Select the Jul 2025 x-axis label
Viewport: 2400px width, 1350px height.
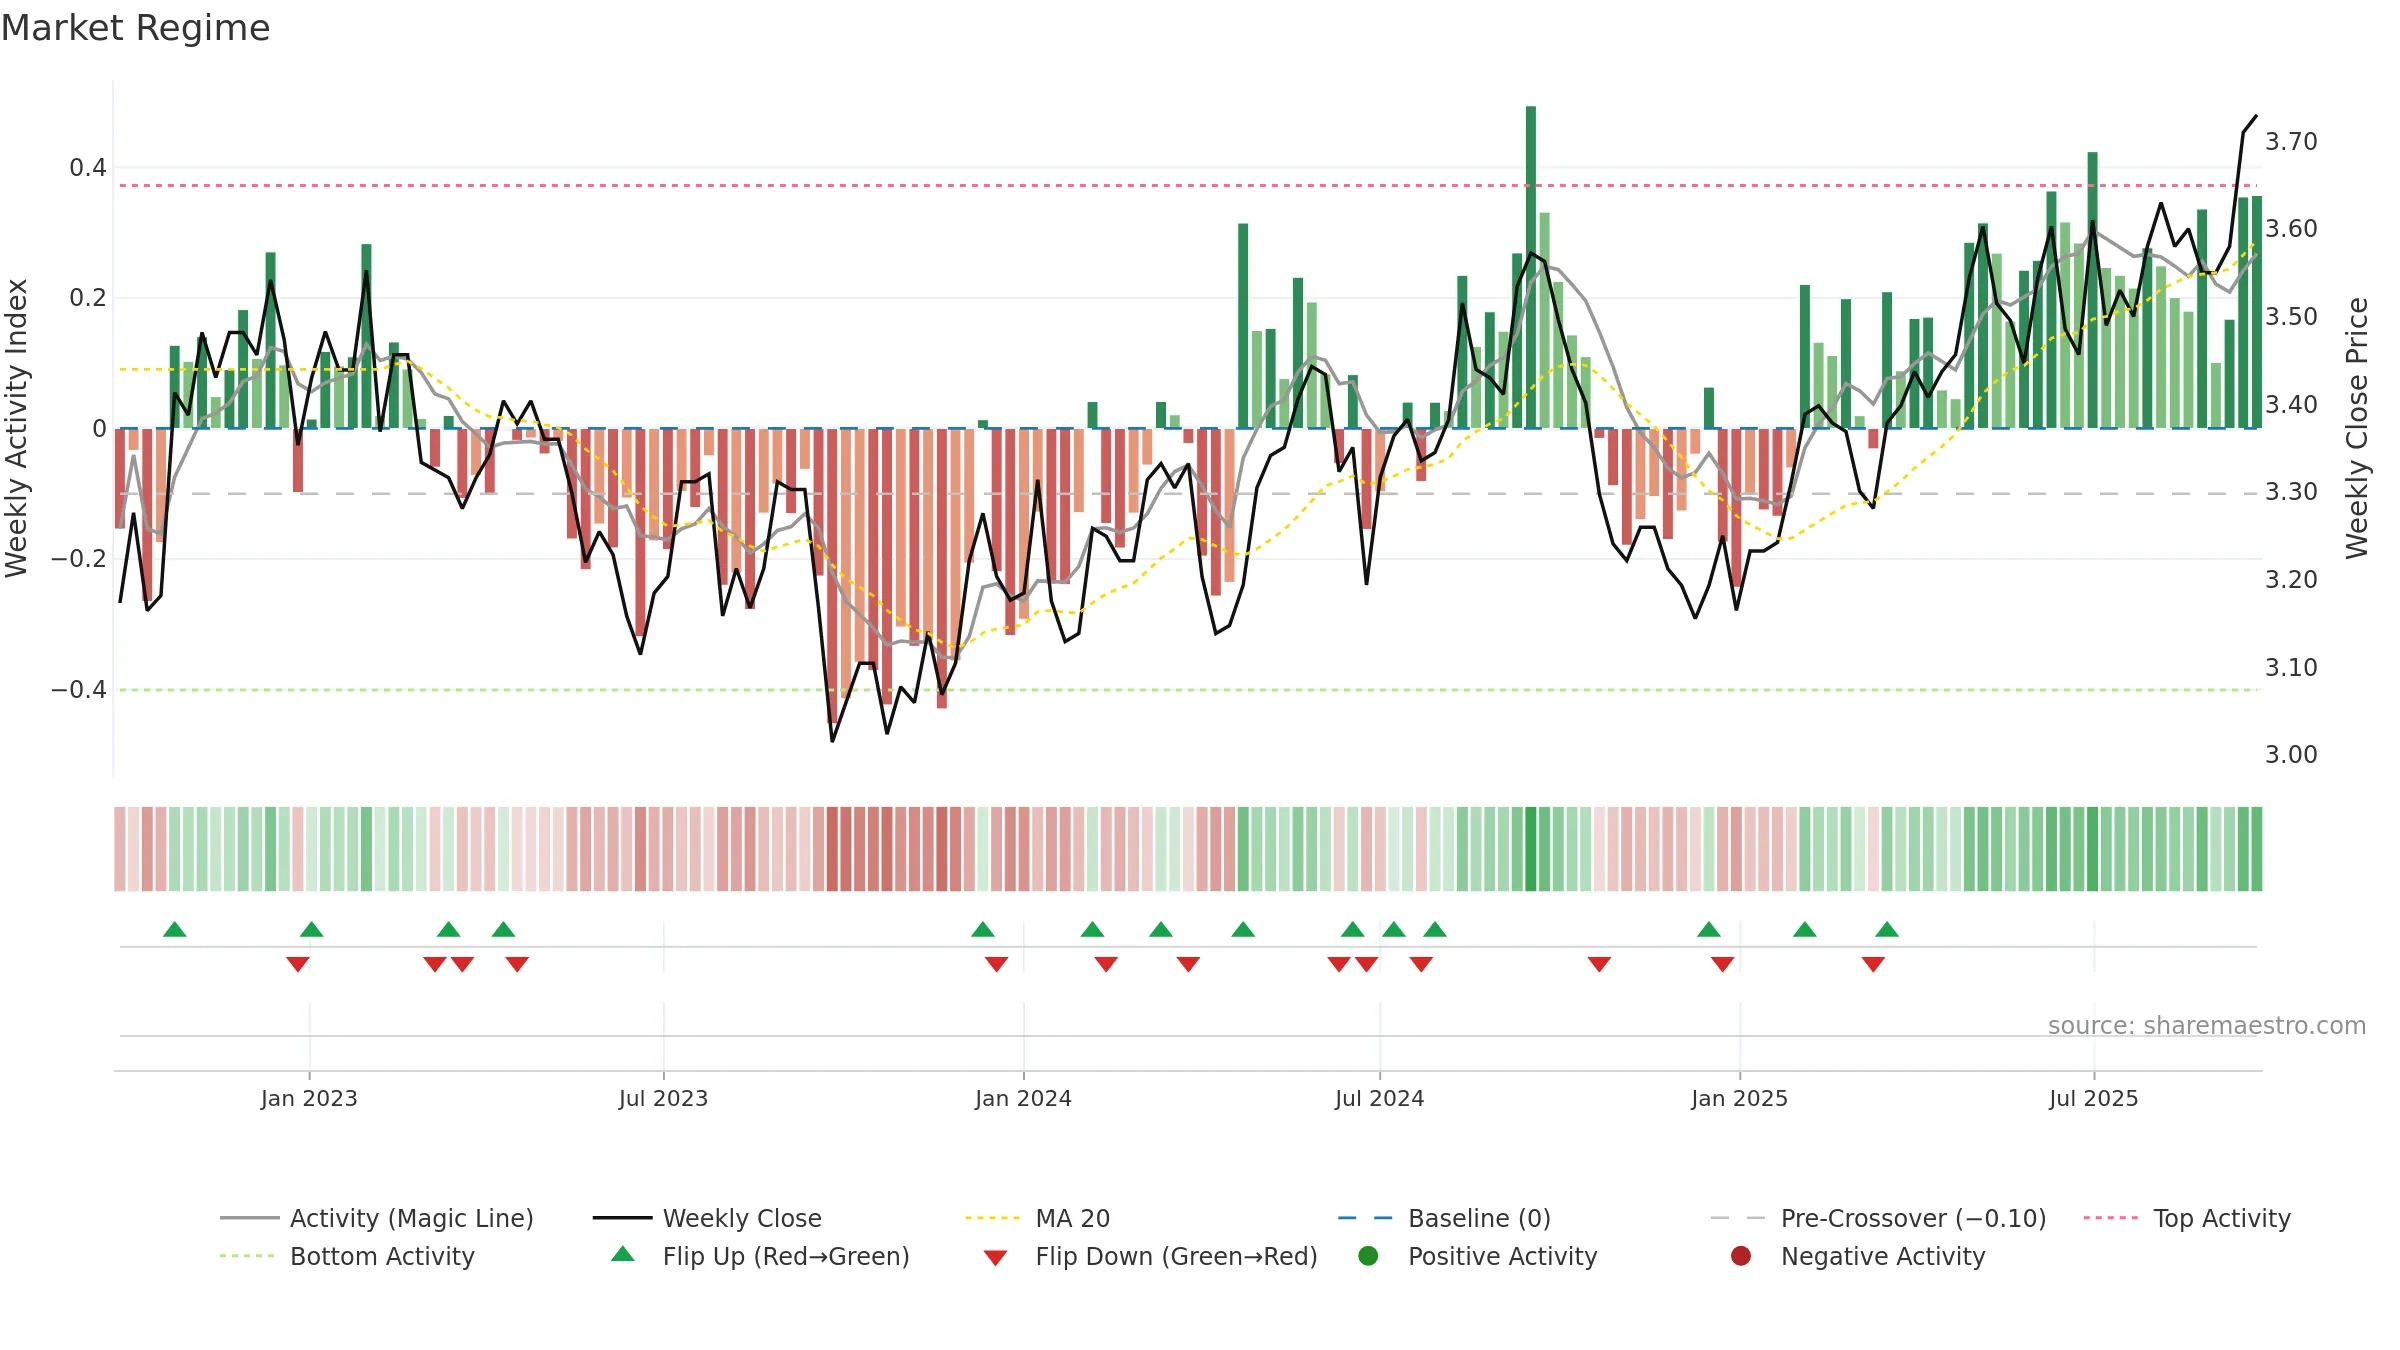point(2093,1098)
